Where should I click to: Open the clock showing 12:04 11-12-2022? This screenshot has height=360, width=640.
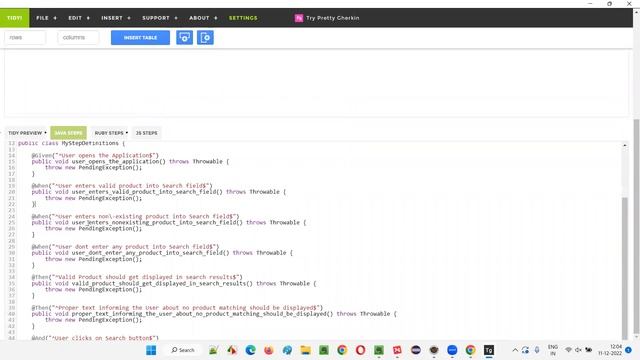click(610, 350)
